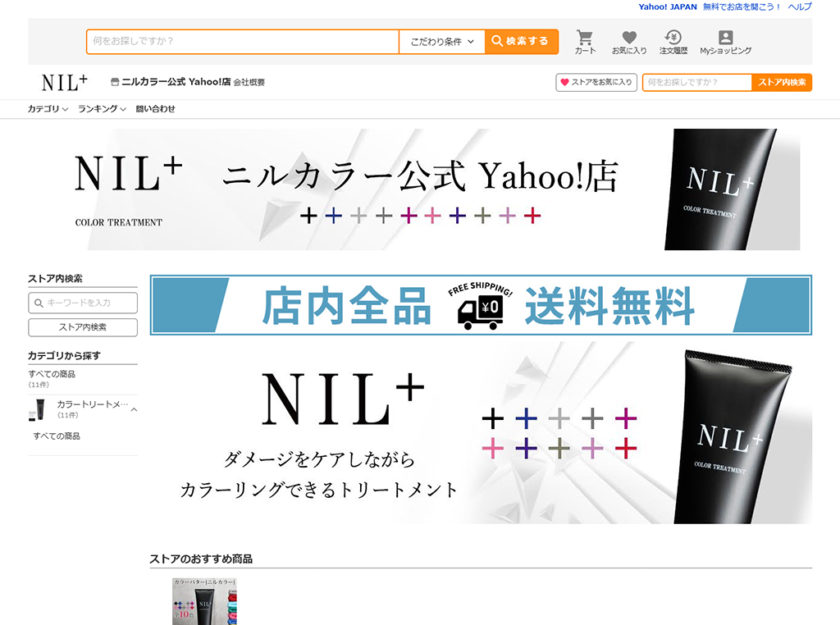Open the ヘルプ link
The image size is (840, 625).
(x=799, y=7)
